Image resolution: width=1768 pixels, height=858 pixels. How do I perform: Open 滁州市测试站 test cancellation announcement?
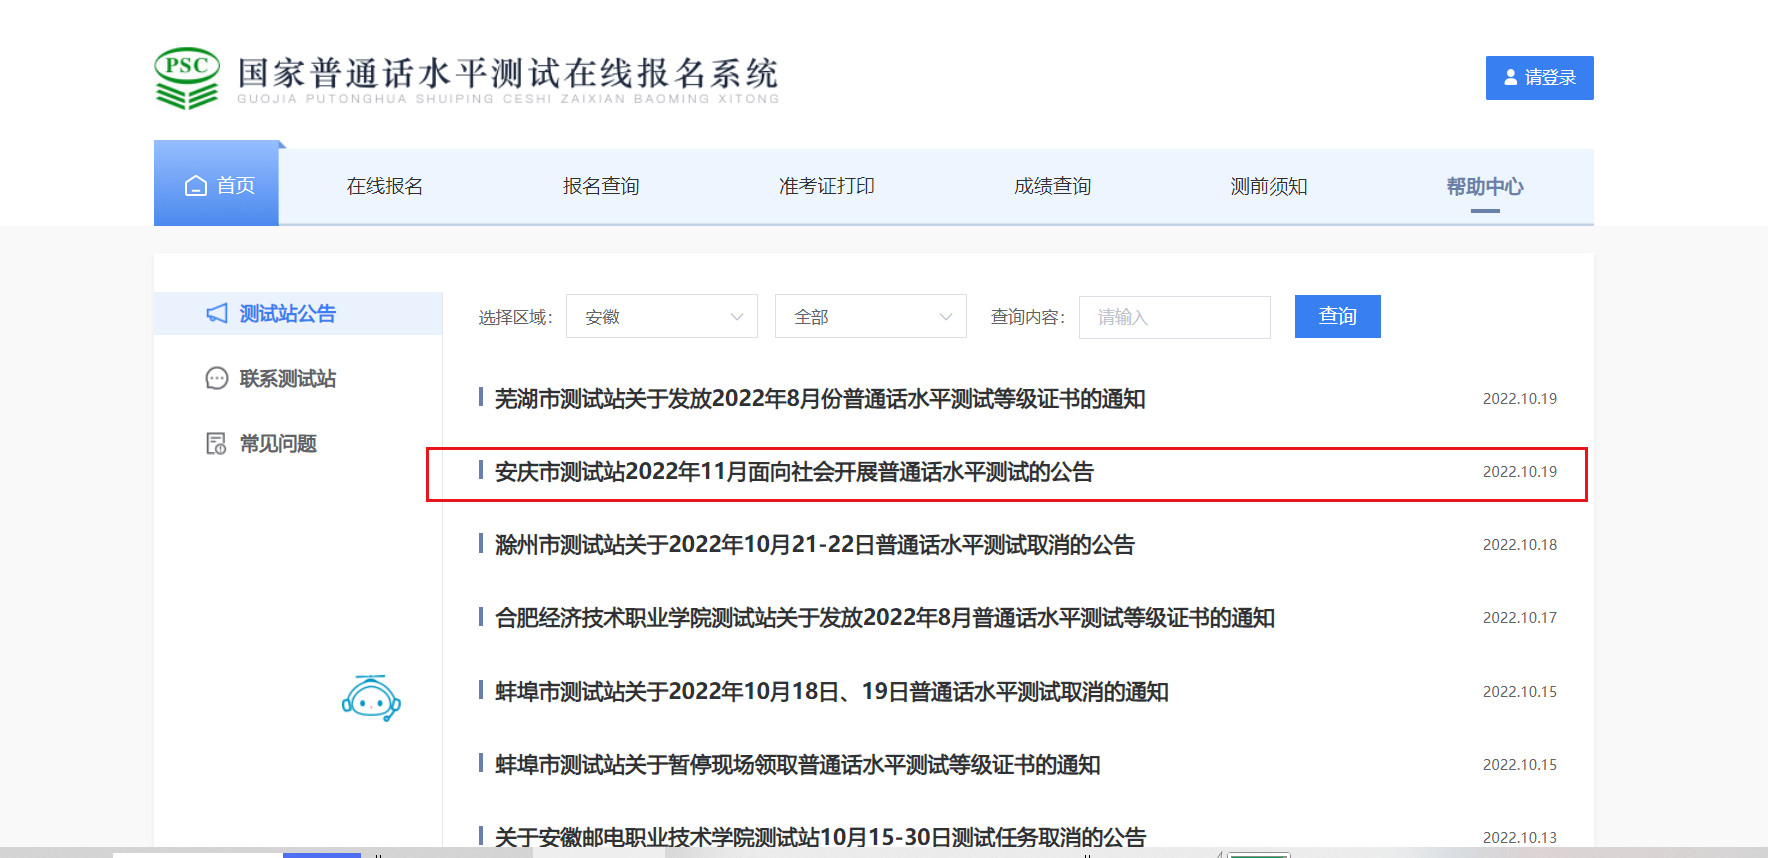[814, 545]
